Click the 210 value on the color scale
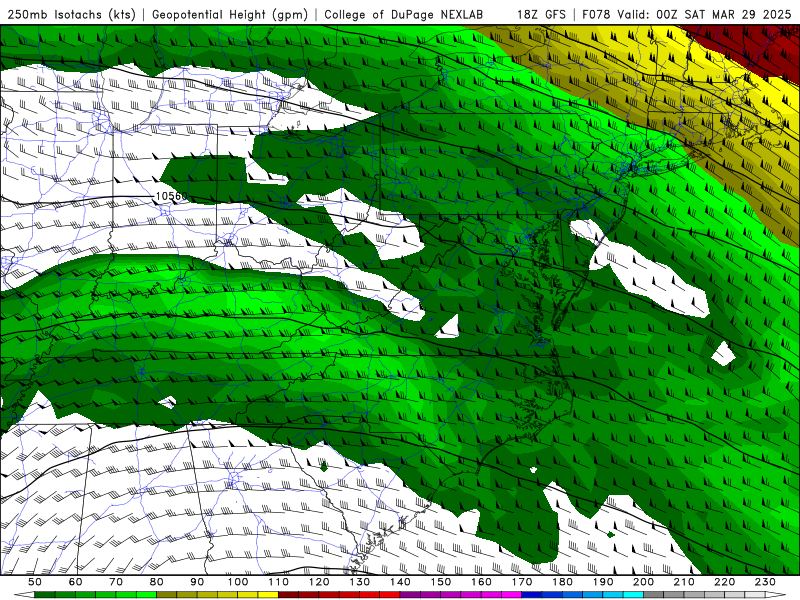This screenshot has width=800, height=600. (x=684, y=582)
